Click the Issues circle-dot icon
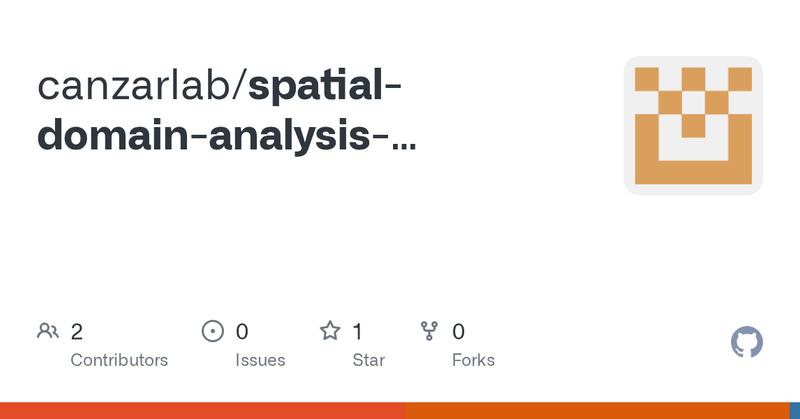The height and width of the screenshot is (419, 800). tap(213, 331)
